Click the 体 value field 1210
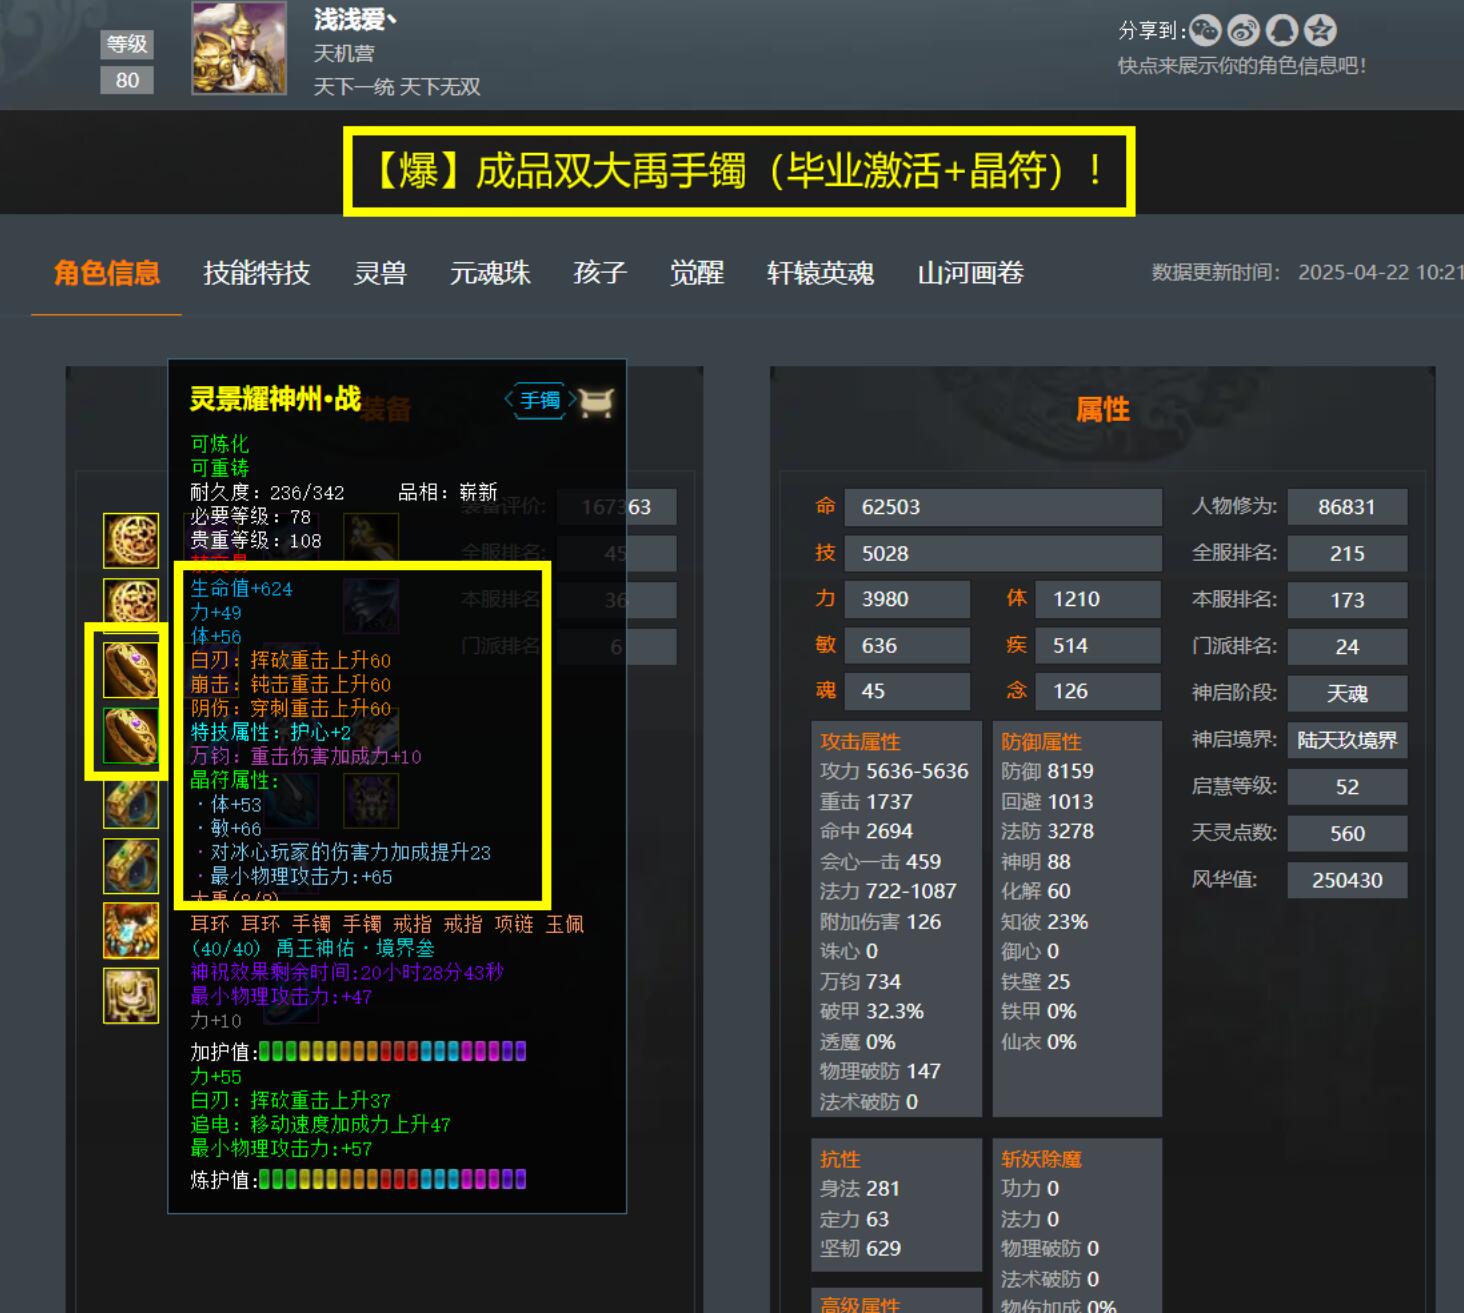 [1098, 599]
